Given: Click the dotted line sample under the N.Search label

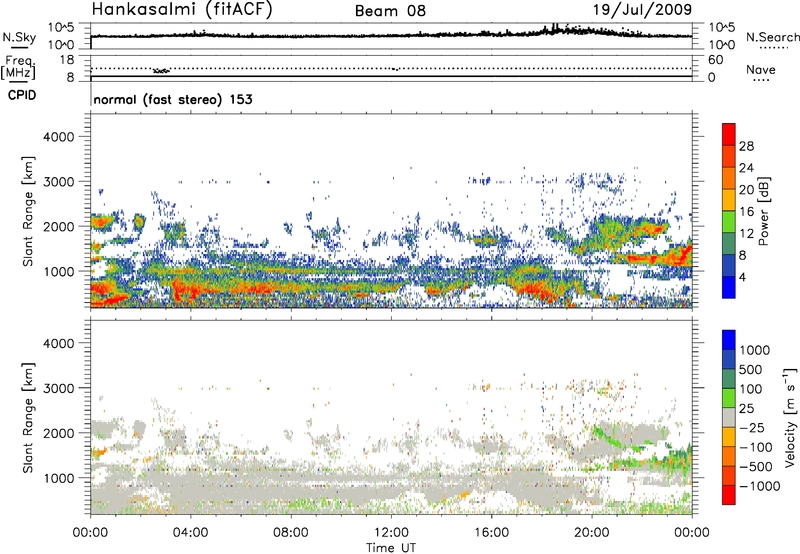Looking at the screenshot, I should coord(773,48).
